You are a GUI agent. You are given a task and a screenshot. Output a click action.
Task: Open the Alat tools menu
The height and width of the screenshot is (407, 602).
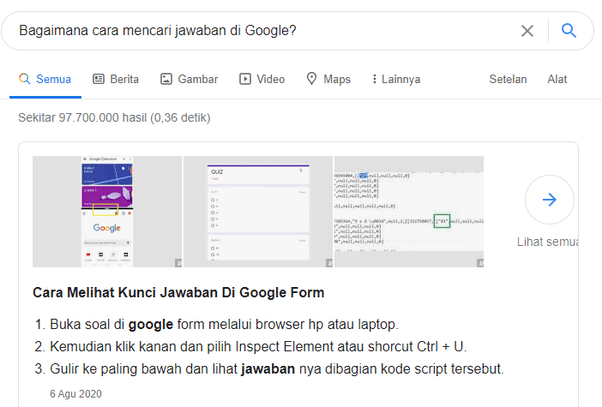[x=557, y=79]
